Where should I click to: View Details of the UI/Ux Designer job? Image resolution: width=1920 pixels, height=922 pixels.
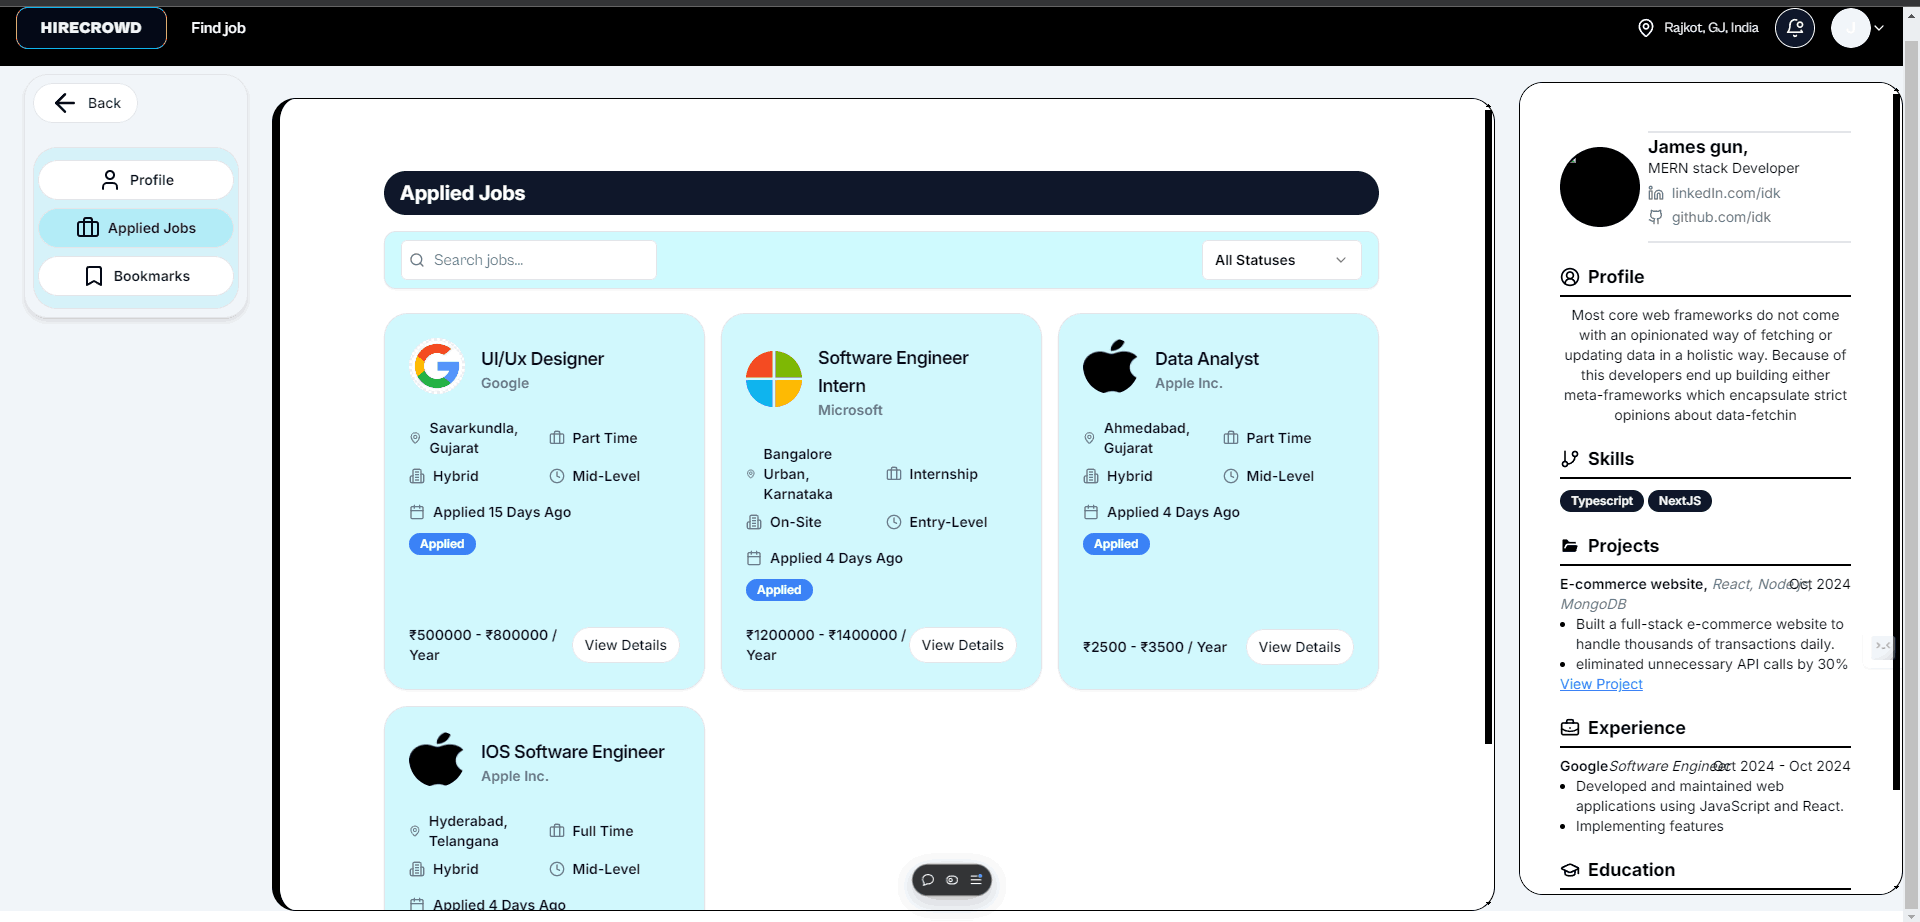point(626,645)
